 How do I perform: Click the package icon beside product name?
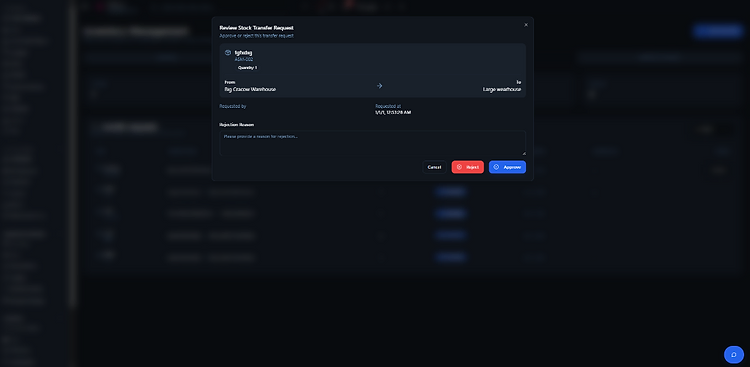228,53
